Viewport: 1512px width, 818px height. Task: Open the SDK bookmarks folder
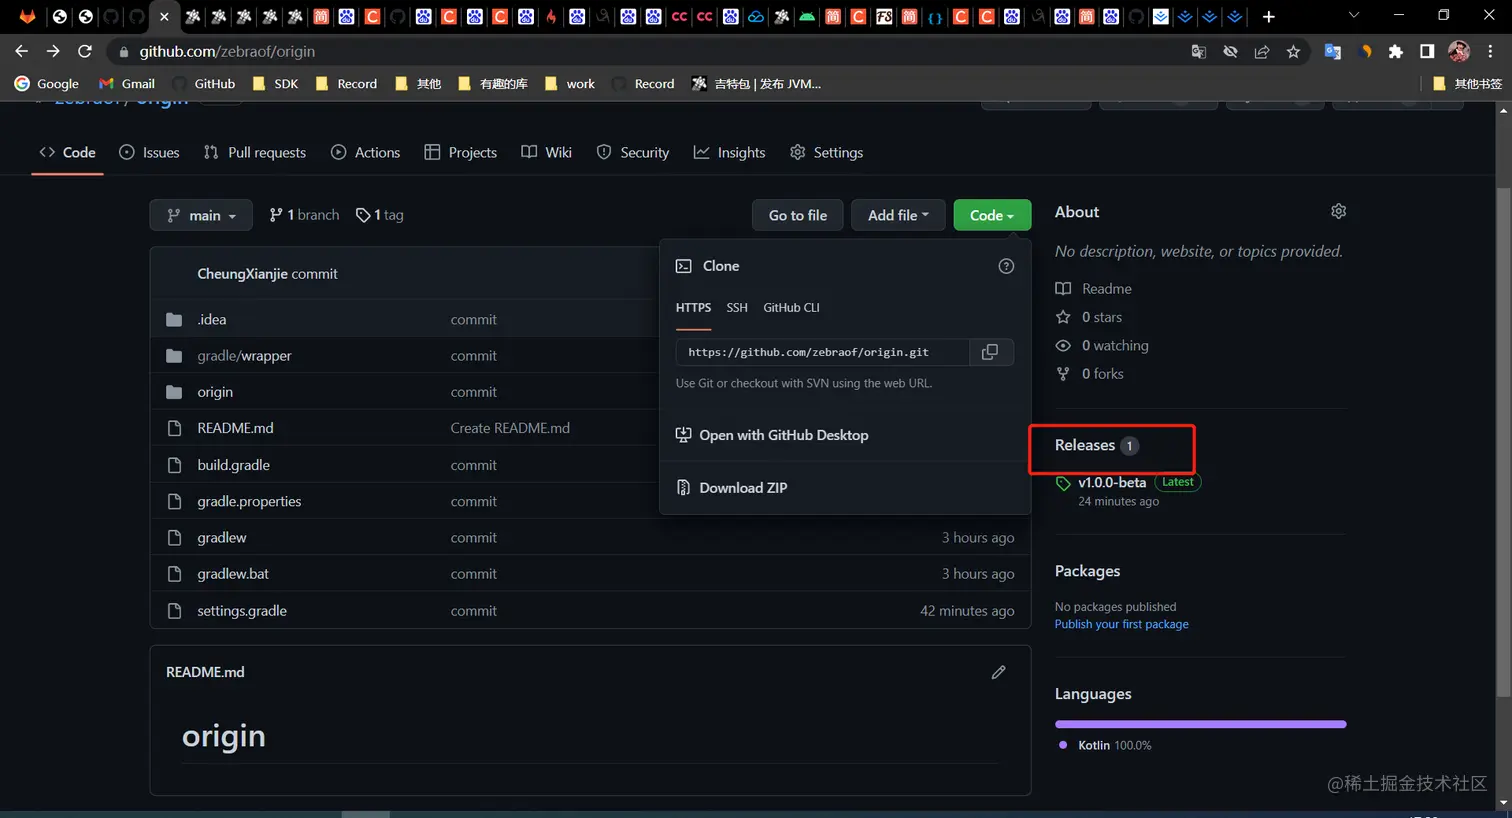pyautogui.click(x=275, y=84)
